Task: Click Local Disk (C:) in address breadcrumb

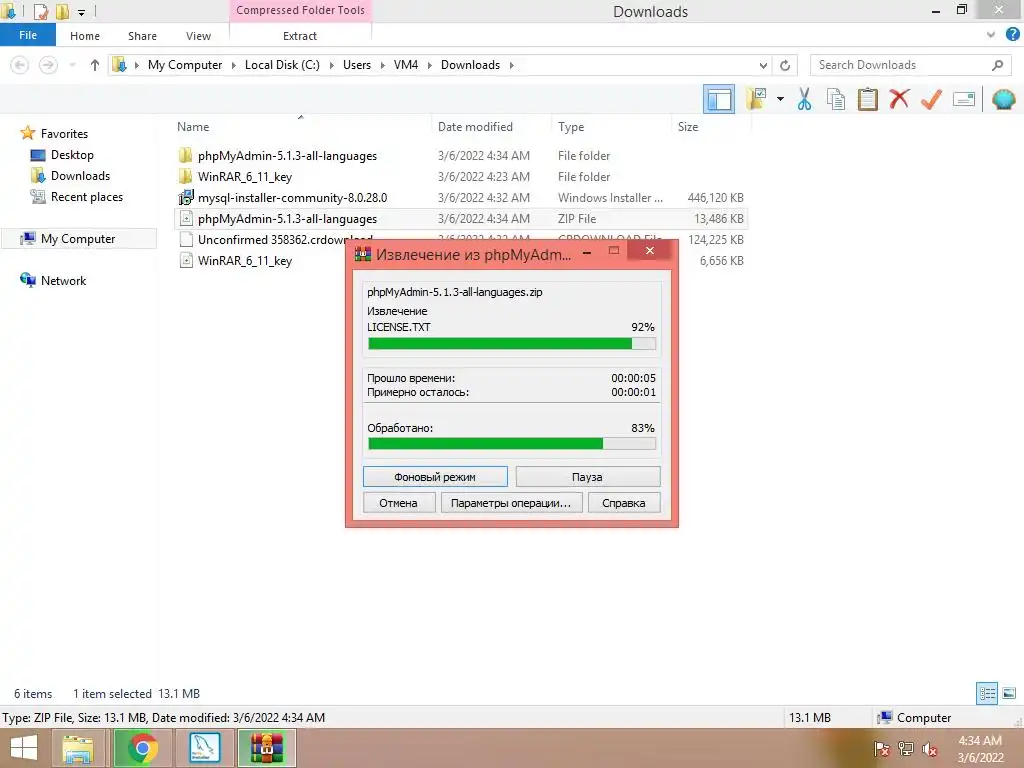Action: click(282, 65)
